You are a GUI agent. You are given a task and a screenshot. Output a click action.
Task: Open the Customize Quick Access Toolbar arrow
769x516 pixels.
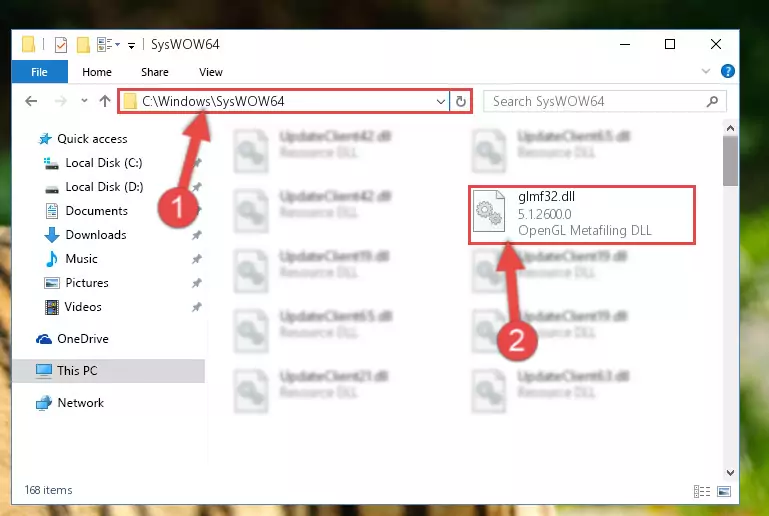(x=131, y=46)
